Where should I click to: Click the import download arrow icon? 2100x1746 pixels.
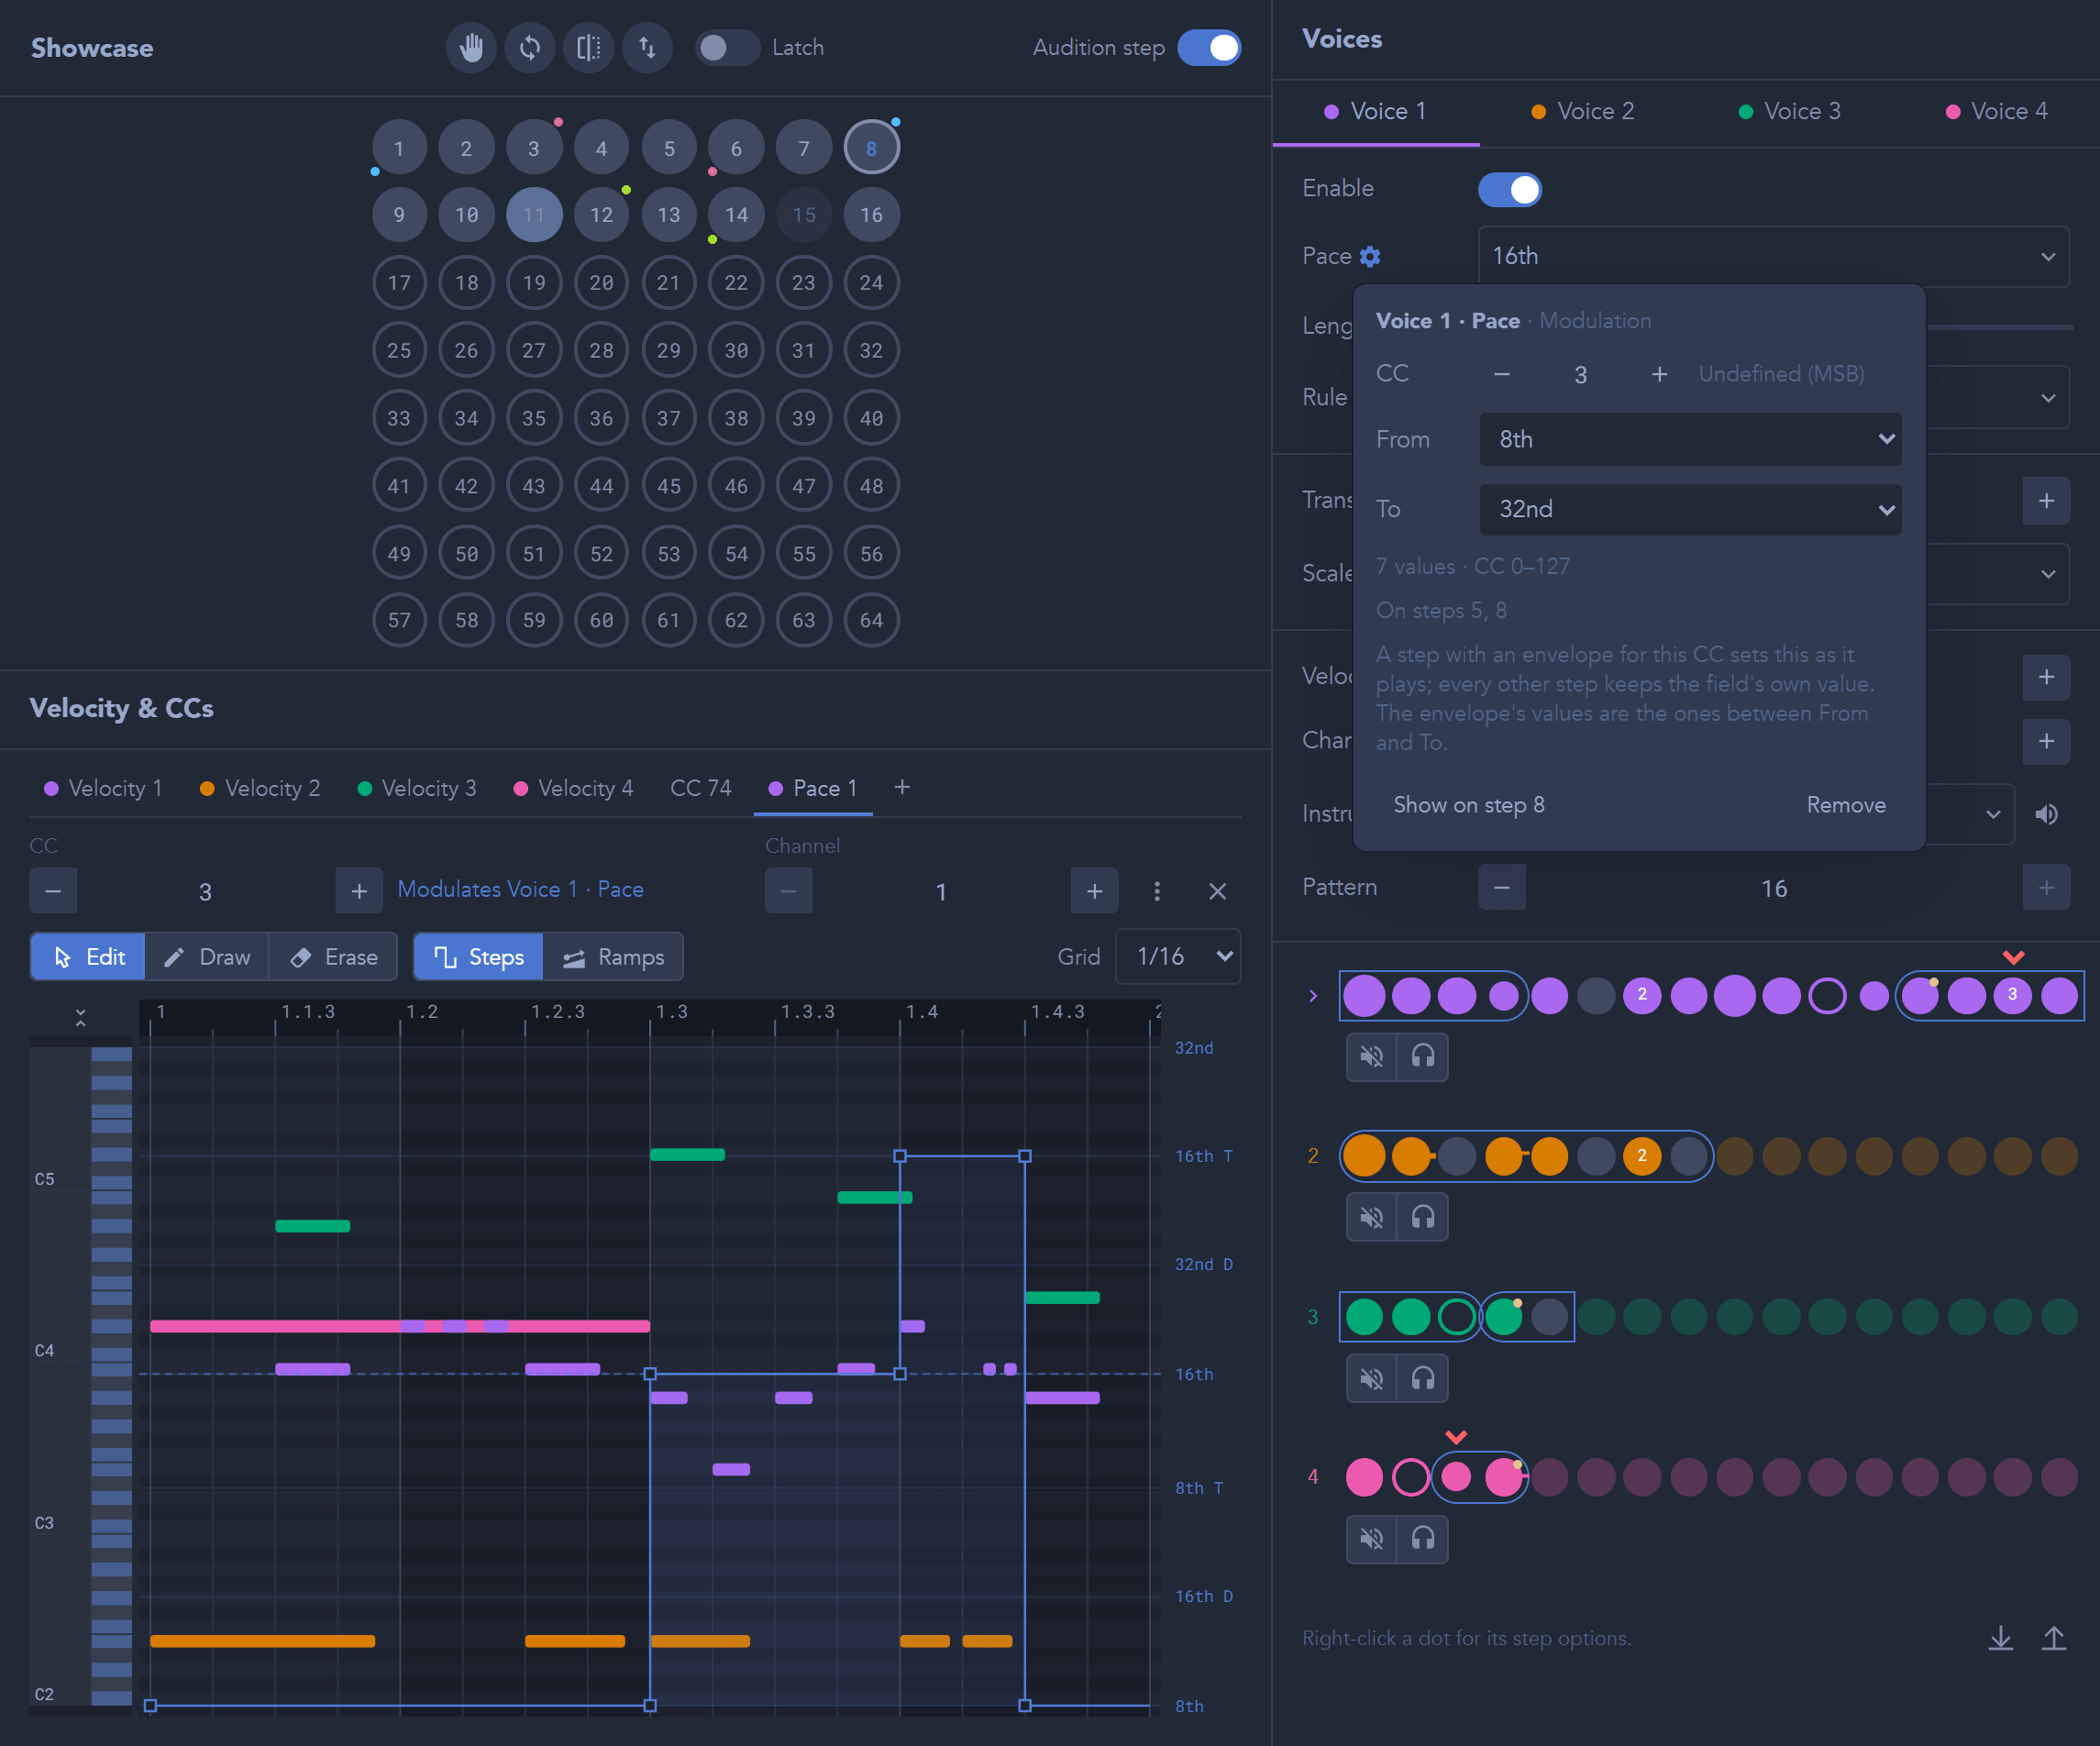coord(2000,1638)
